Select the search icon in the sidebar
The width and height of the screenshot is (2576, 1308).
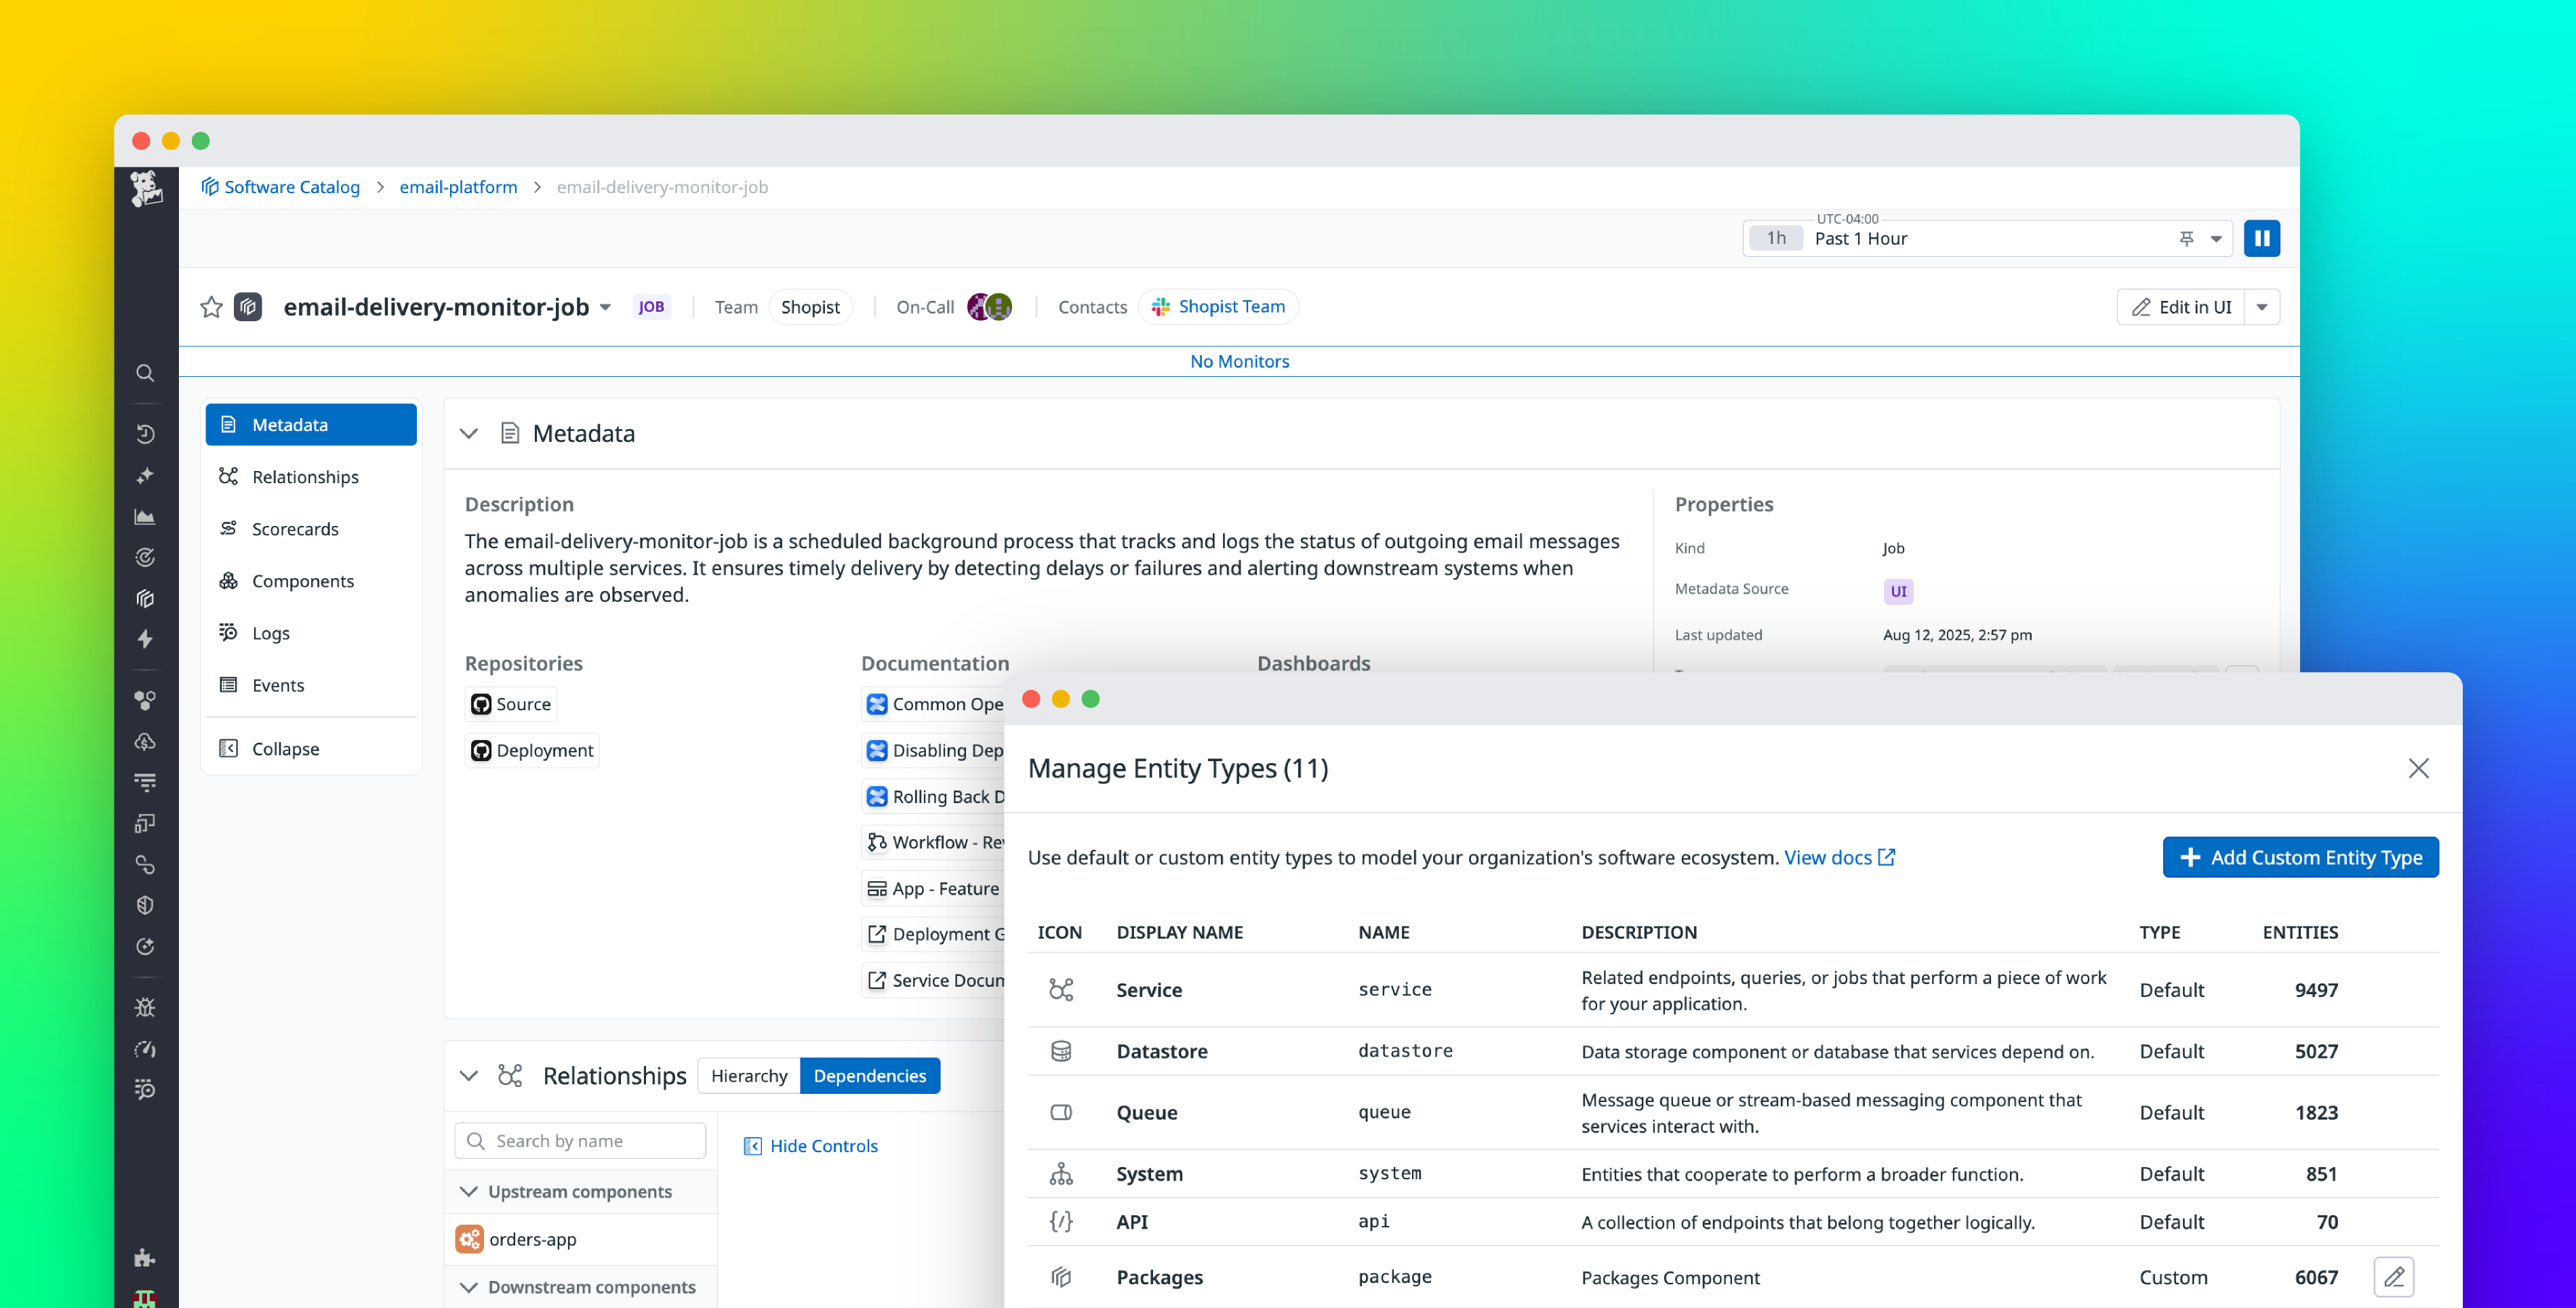tap(146, 374)
